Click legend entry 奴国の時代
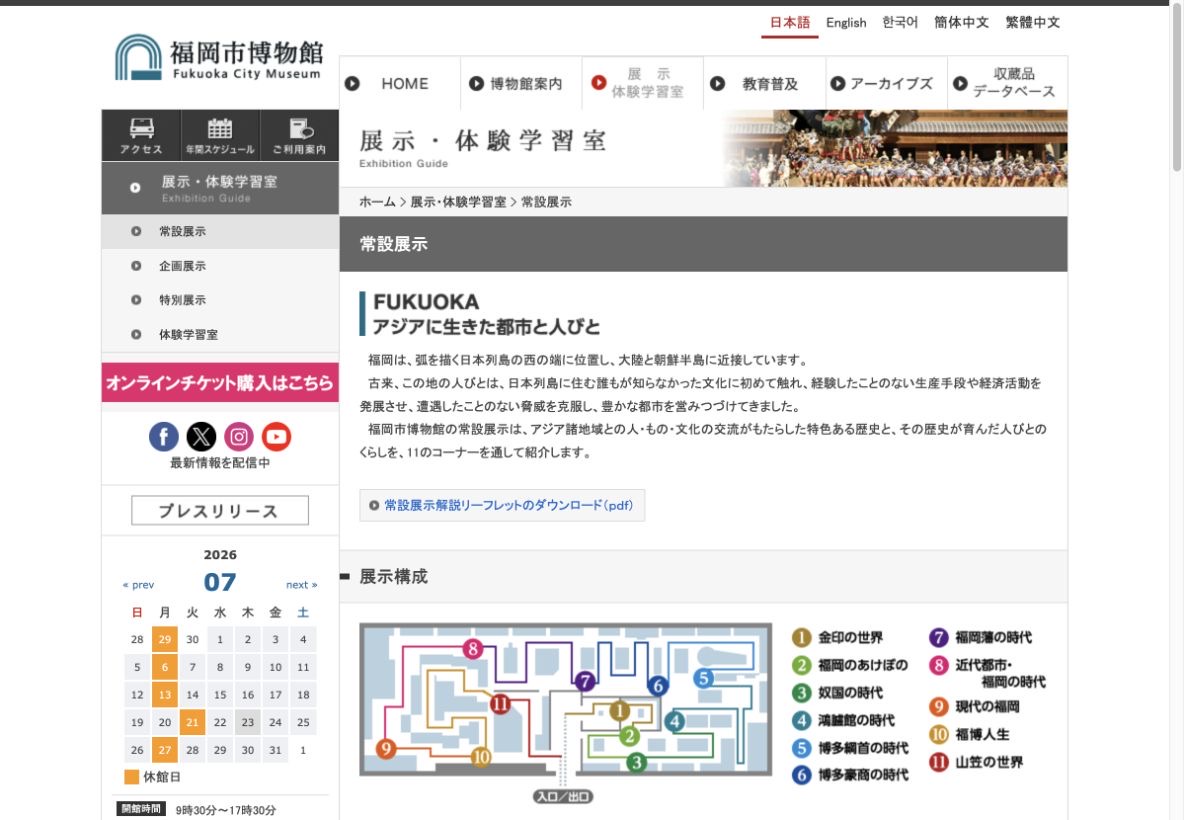Viewport: 1184px width, 820px height. pos(837,692)
